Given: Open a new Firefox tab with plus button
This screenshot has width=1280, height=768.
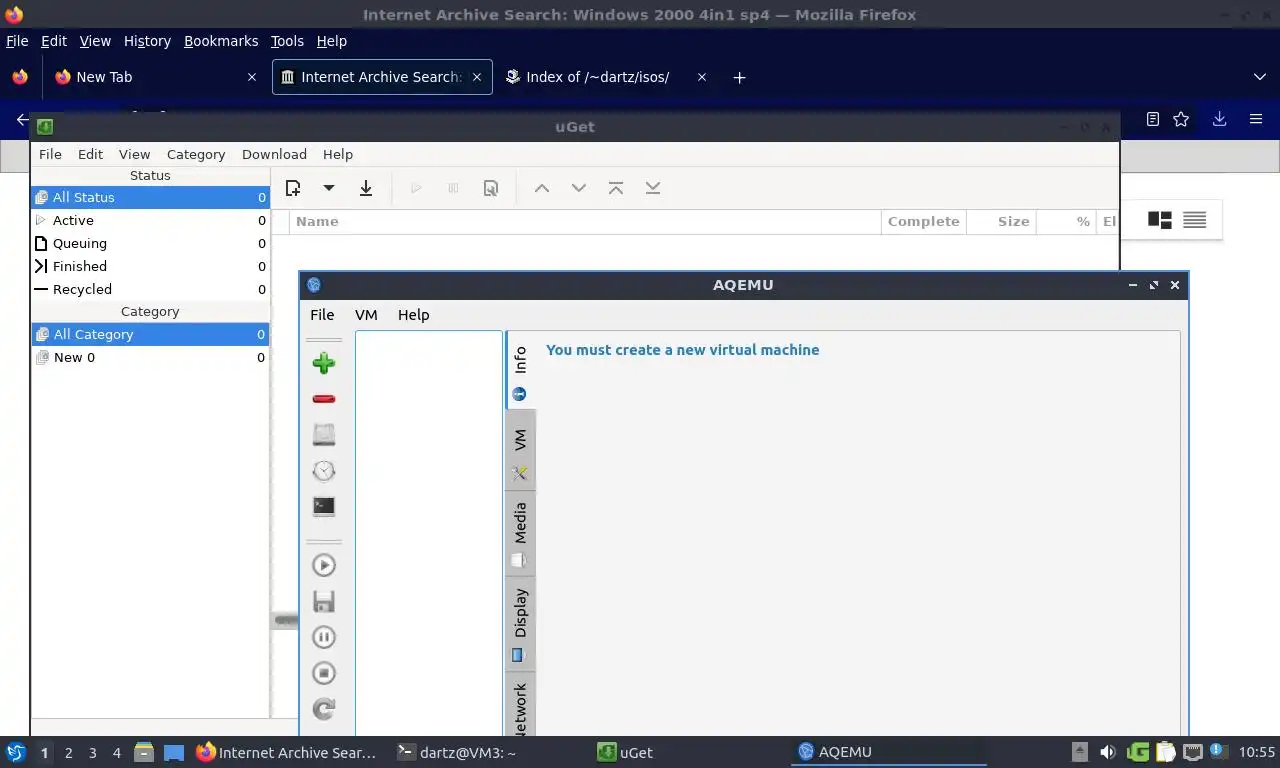Looking at the screenshot, I should pyautogui.click(x=739, y=77).
